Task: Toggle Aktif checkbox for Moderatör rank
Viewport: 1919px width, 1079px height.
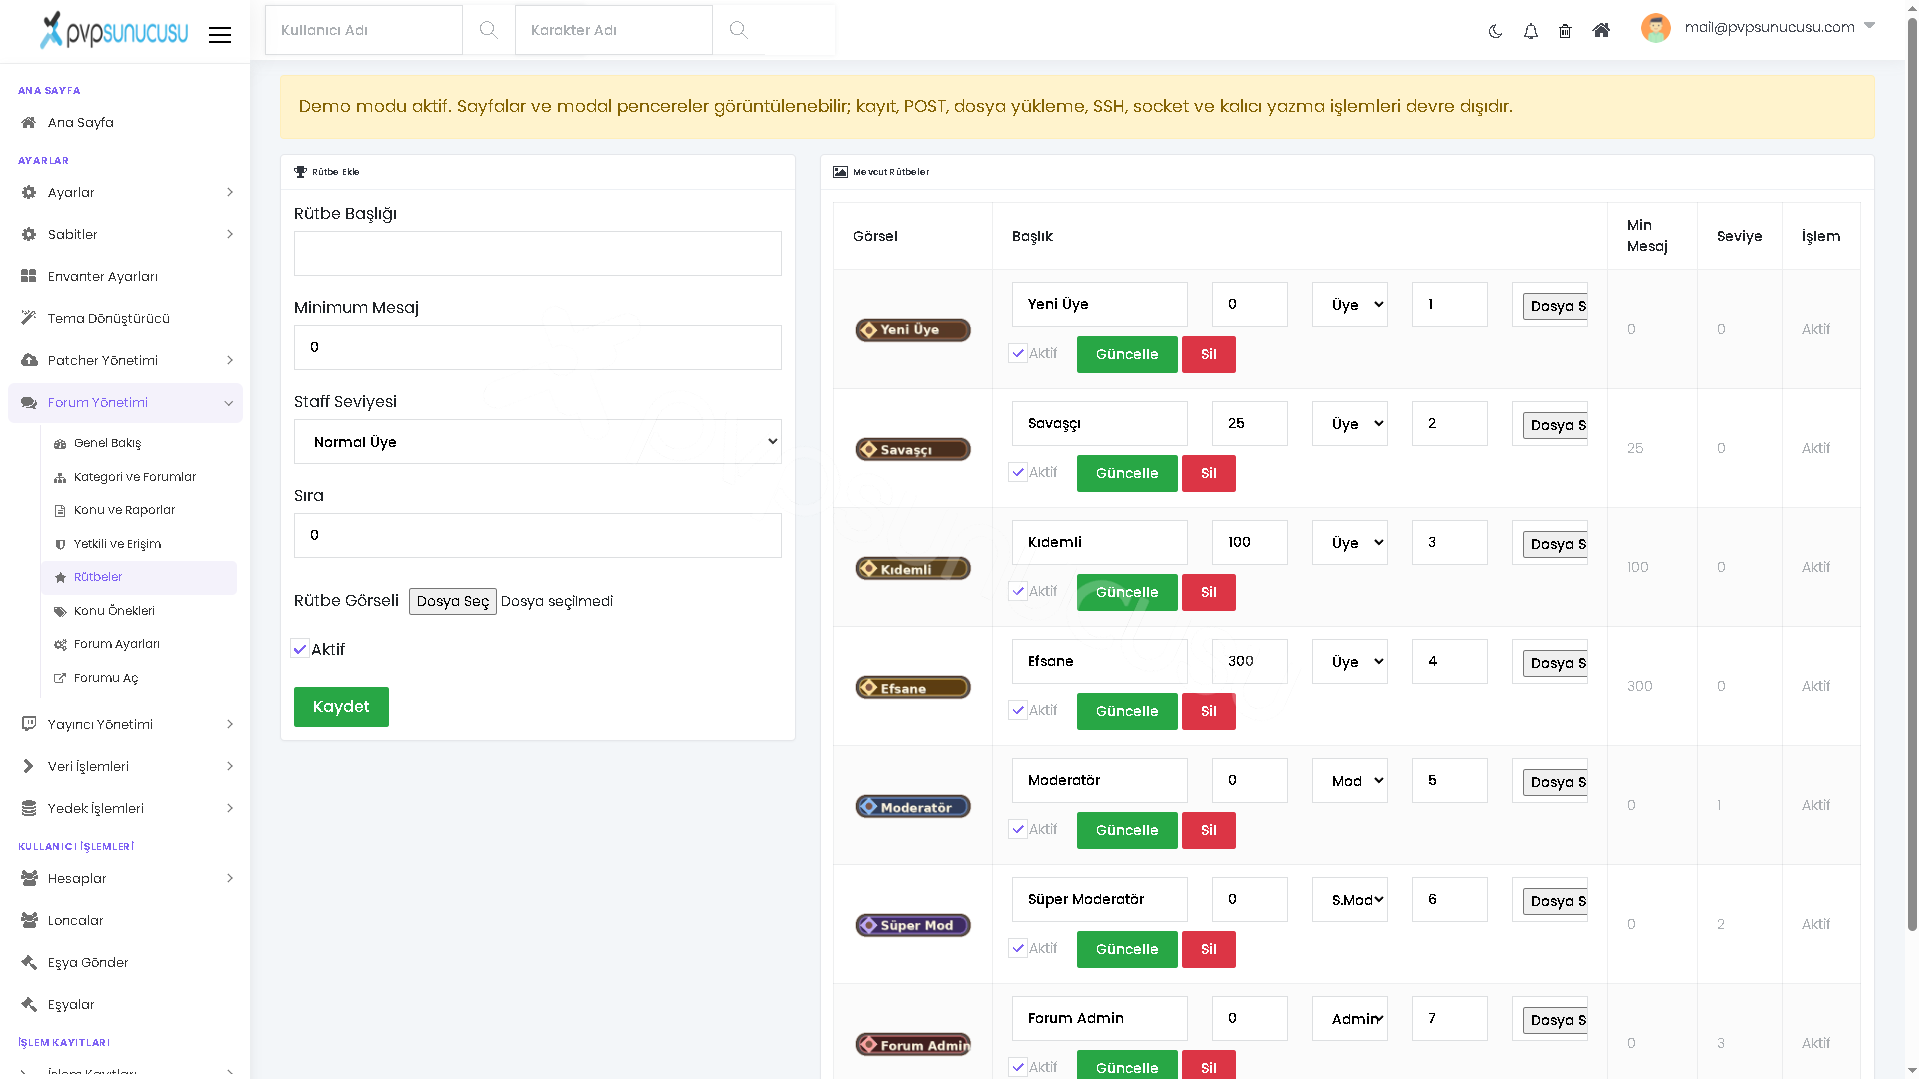Action: [1017, 829]
